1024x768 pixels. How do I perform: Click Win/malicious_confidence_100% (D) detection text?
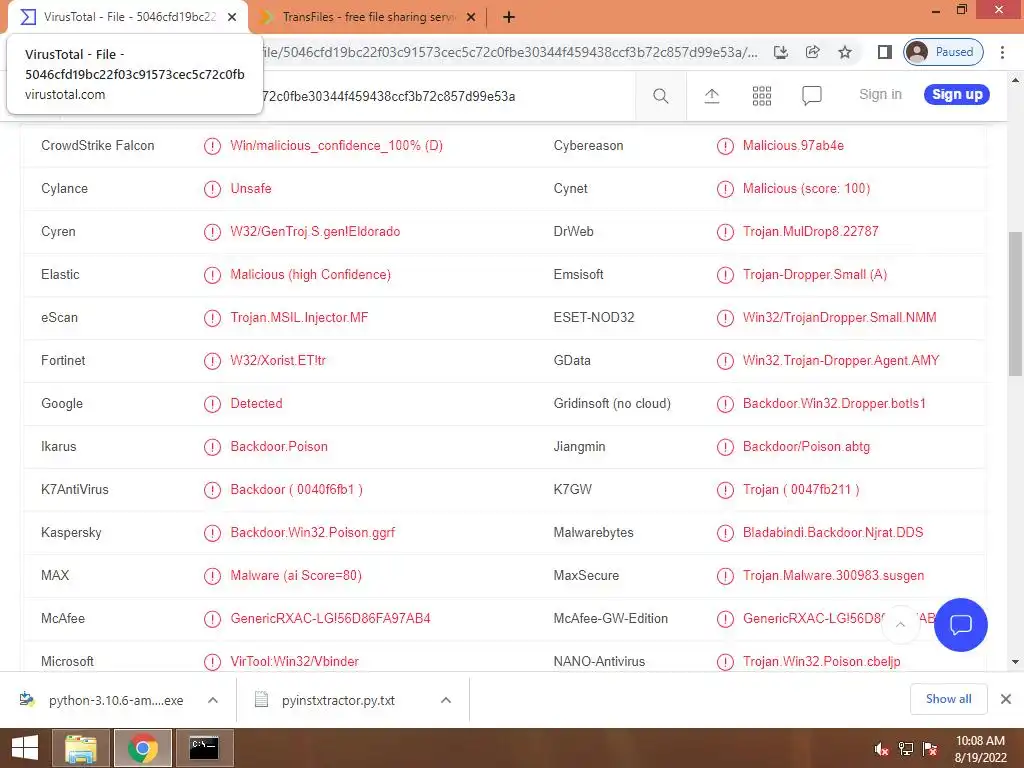pyautogui.click(x=336, y=146)
